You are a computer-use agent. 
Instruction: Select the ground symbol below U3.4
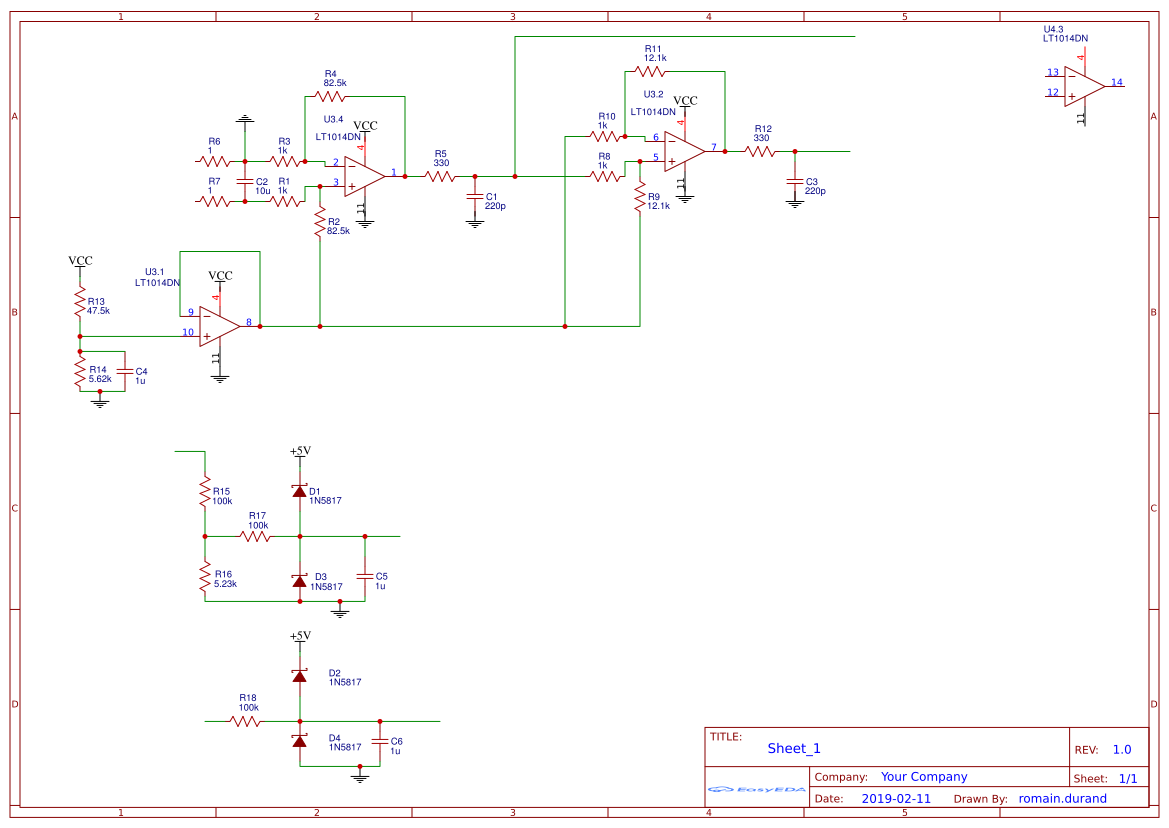(x=364, y=222)
